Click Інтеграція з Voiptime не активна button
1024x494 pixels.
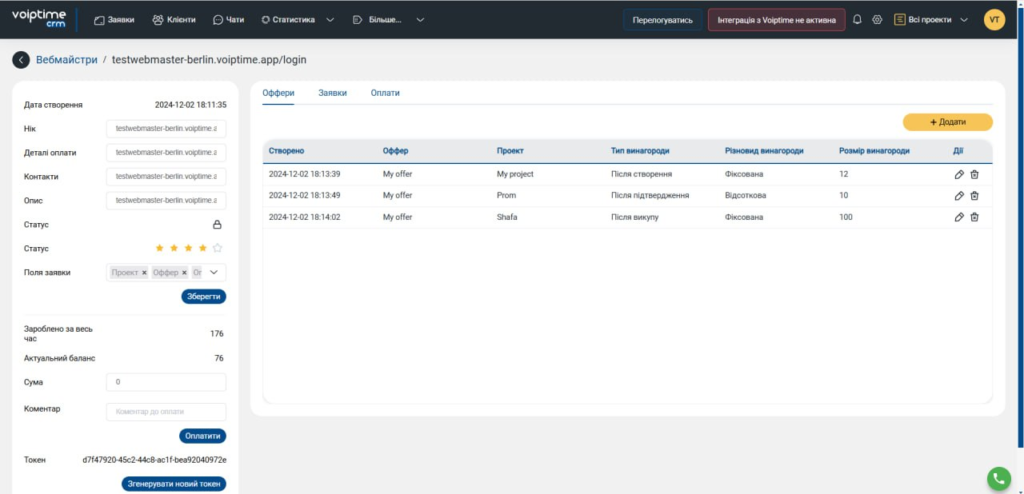(x=776, y=20)
